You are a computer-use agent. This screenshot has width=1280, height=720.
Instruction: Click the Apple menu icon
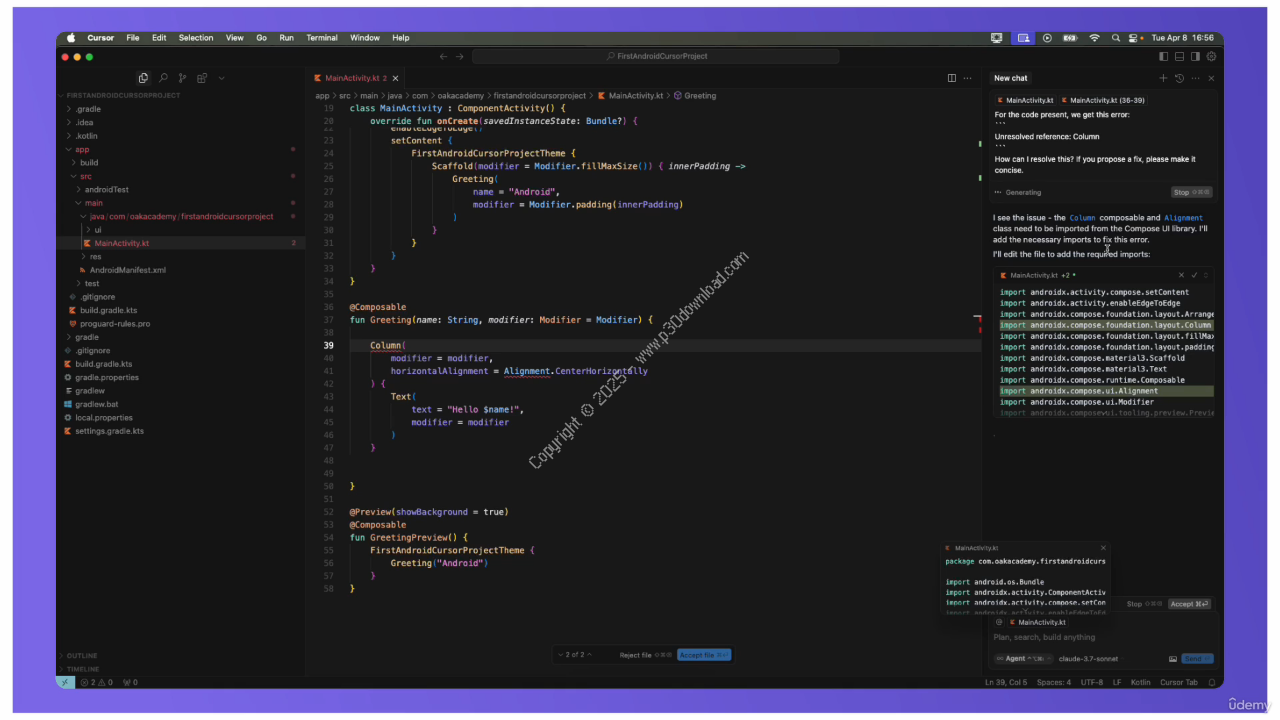coord(71,38)
